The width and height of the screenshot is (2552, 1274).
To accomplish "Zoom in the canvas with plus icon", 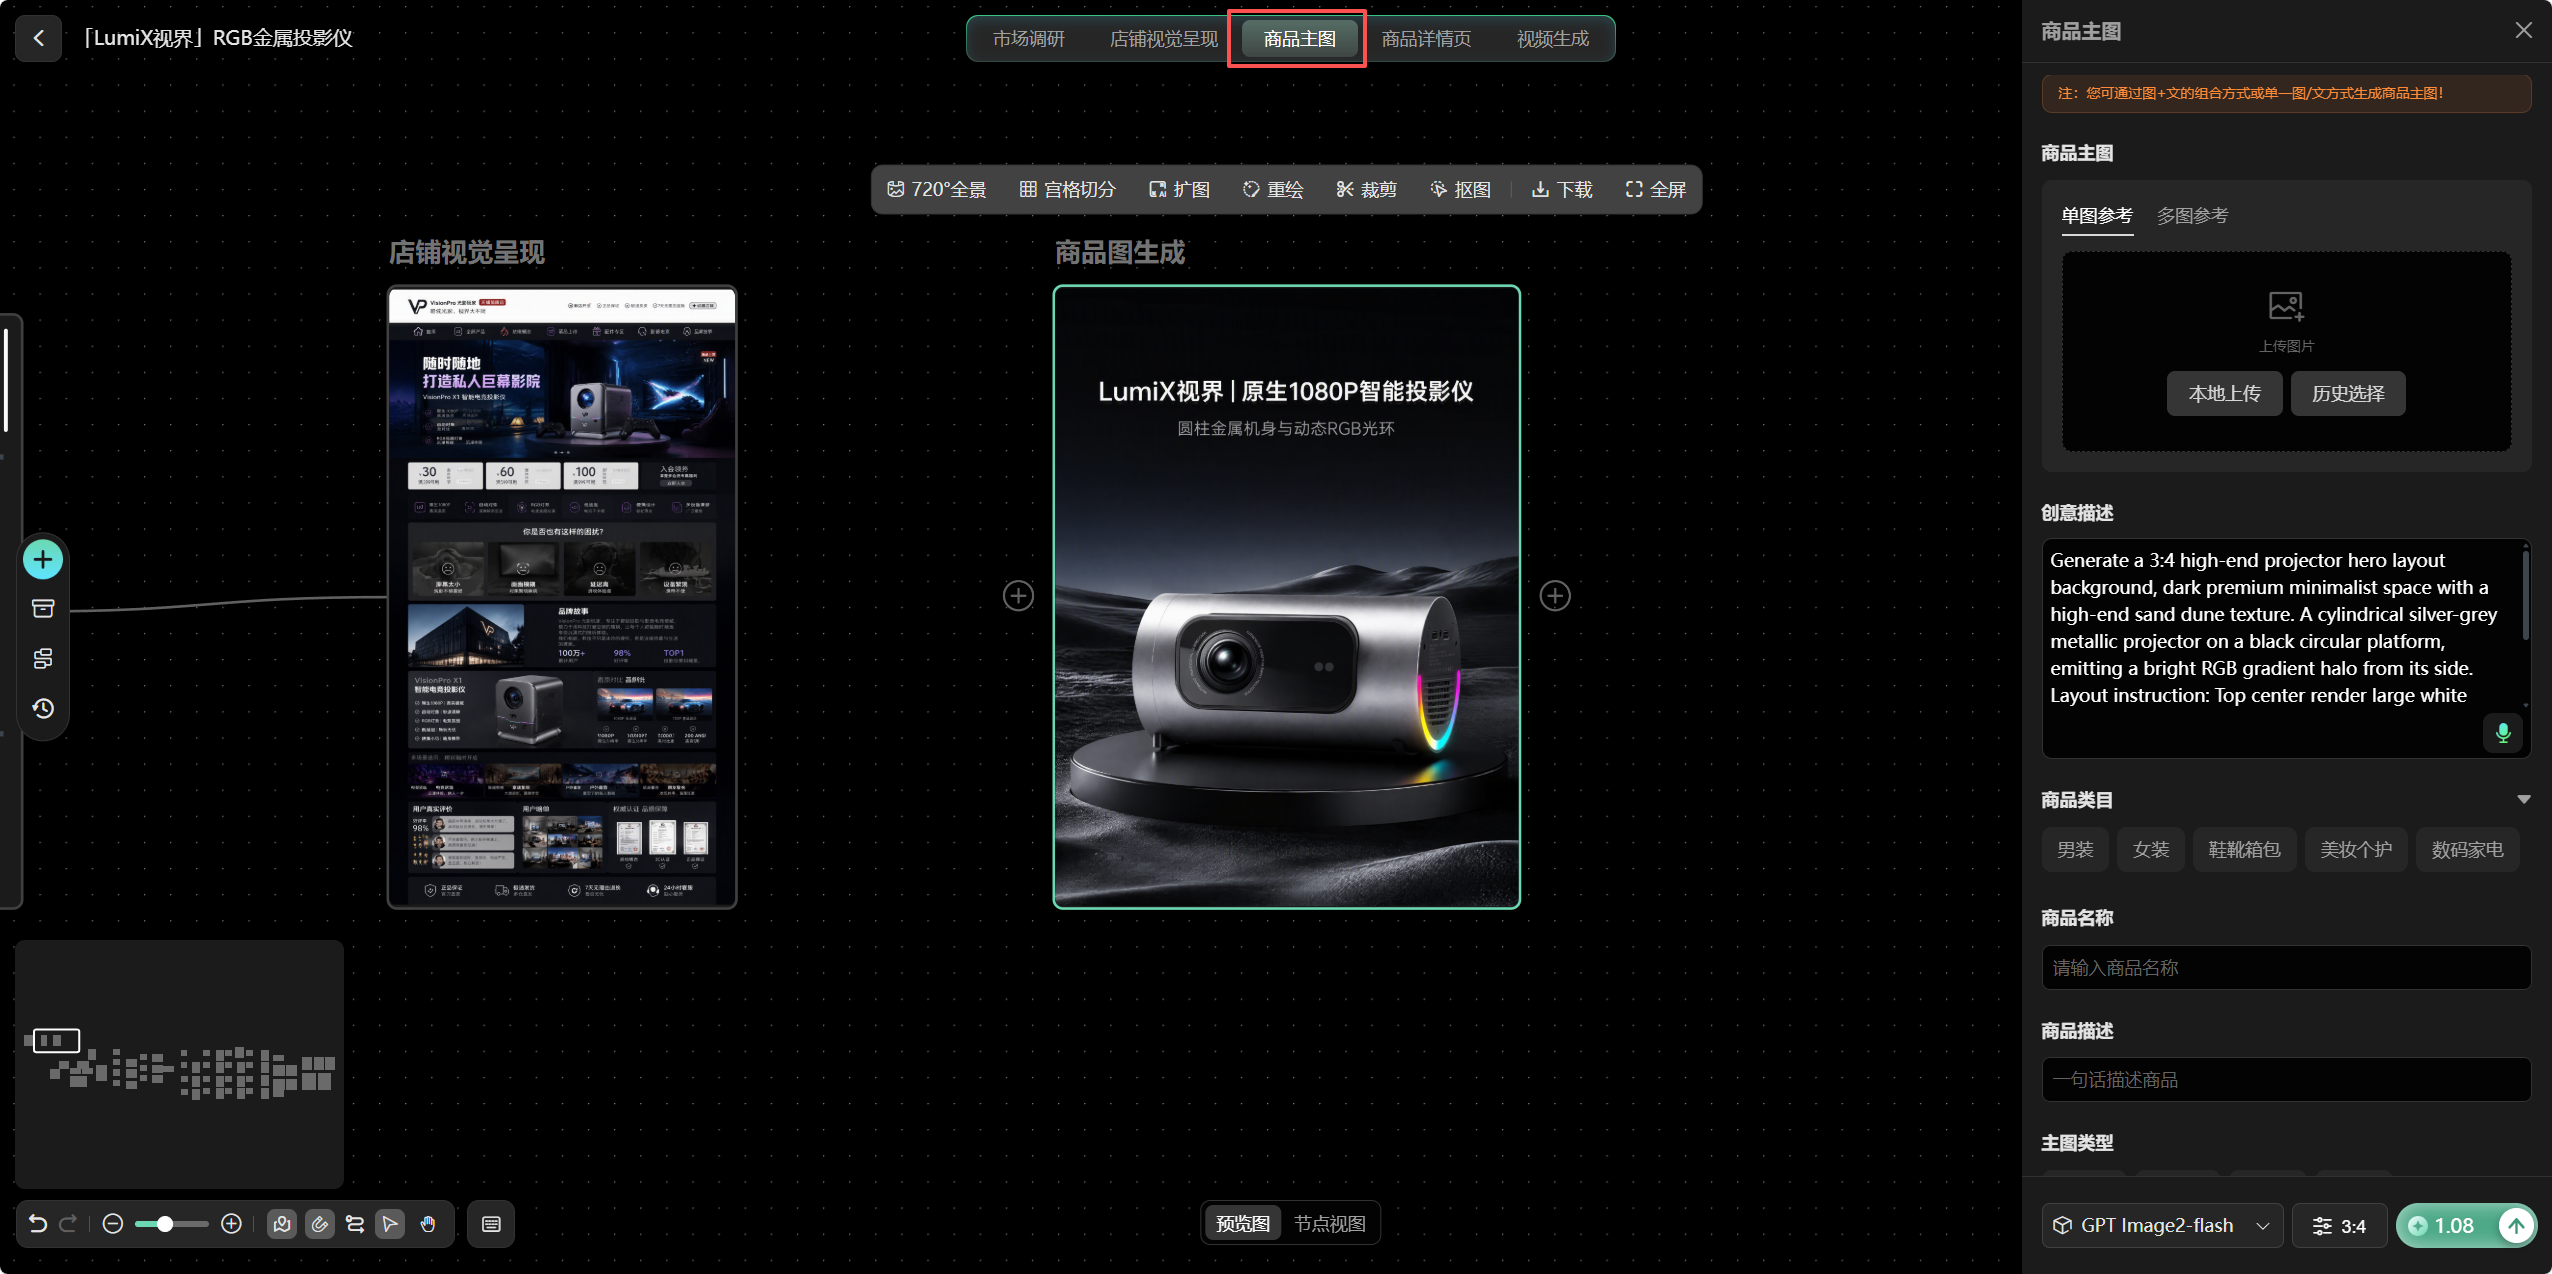I will 231,1224.
